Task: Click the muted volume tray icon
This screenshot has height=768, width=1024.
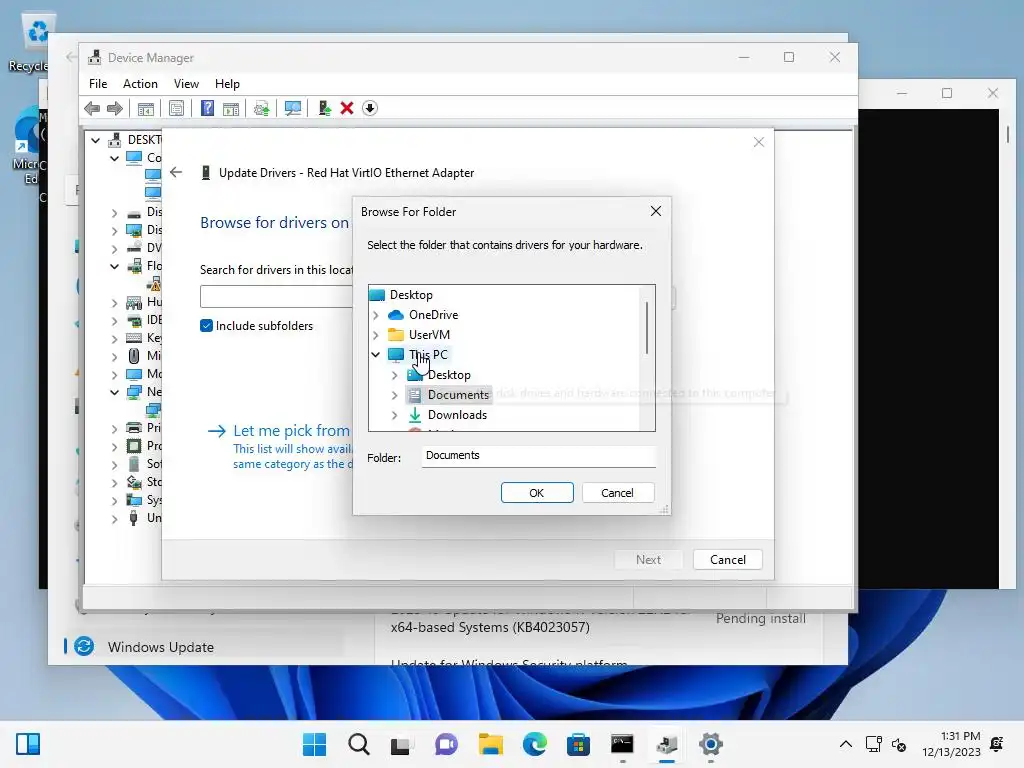Action: pyautogui.click(x=899, y=744)
